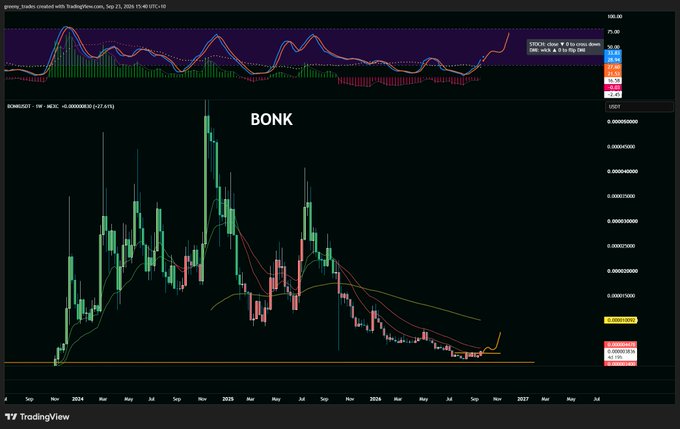The width and height of the screenshot is (680, 429).
Task: Click the 0.000030000 price scale label
Action: (622, 221)
